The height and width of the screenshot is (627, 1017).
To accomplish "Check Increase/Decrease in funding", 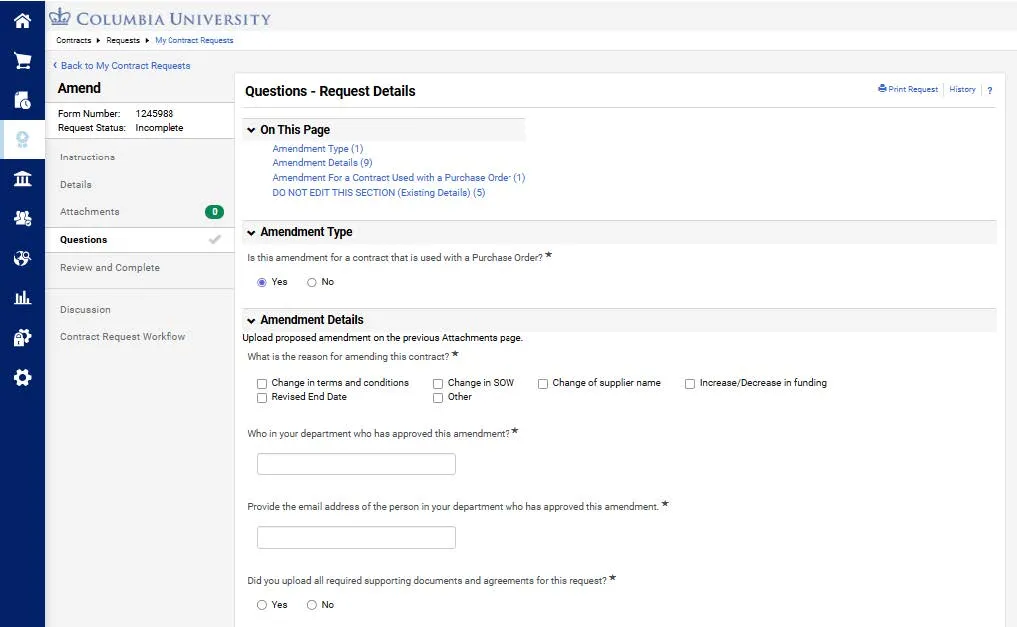I will (689, 383).
